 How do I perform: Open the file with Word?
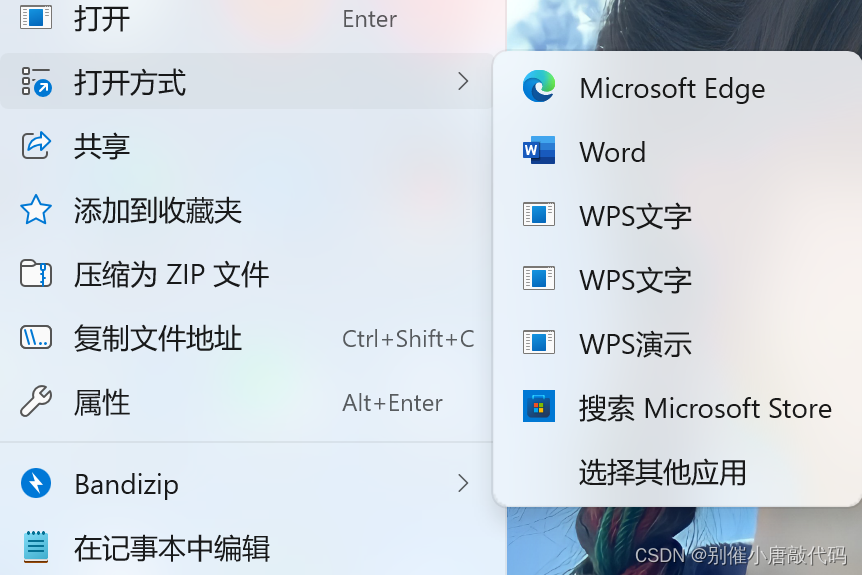click(677, 152)
